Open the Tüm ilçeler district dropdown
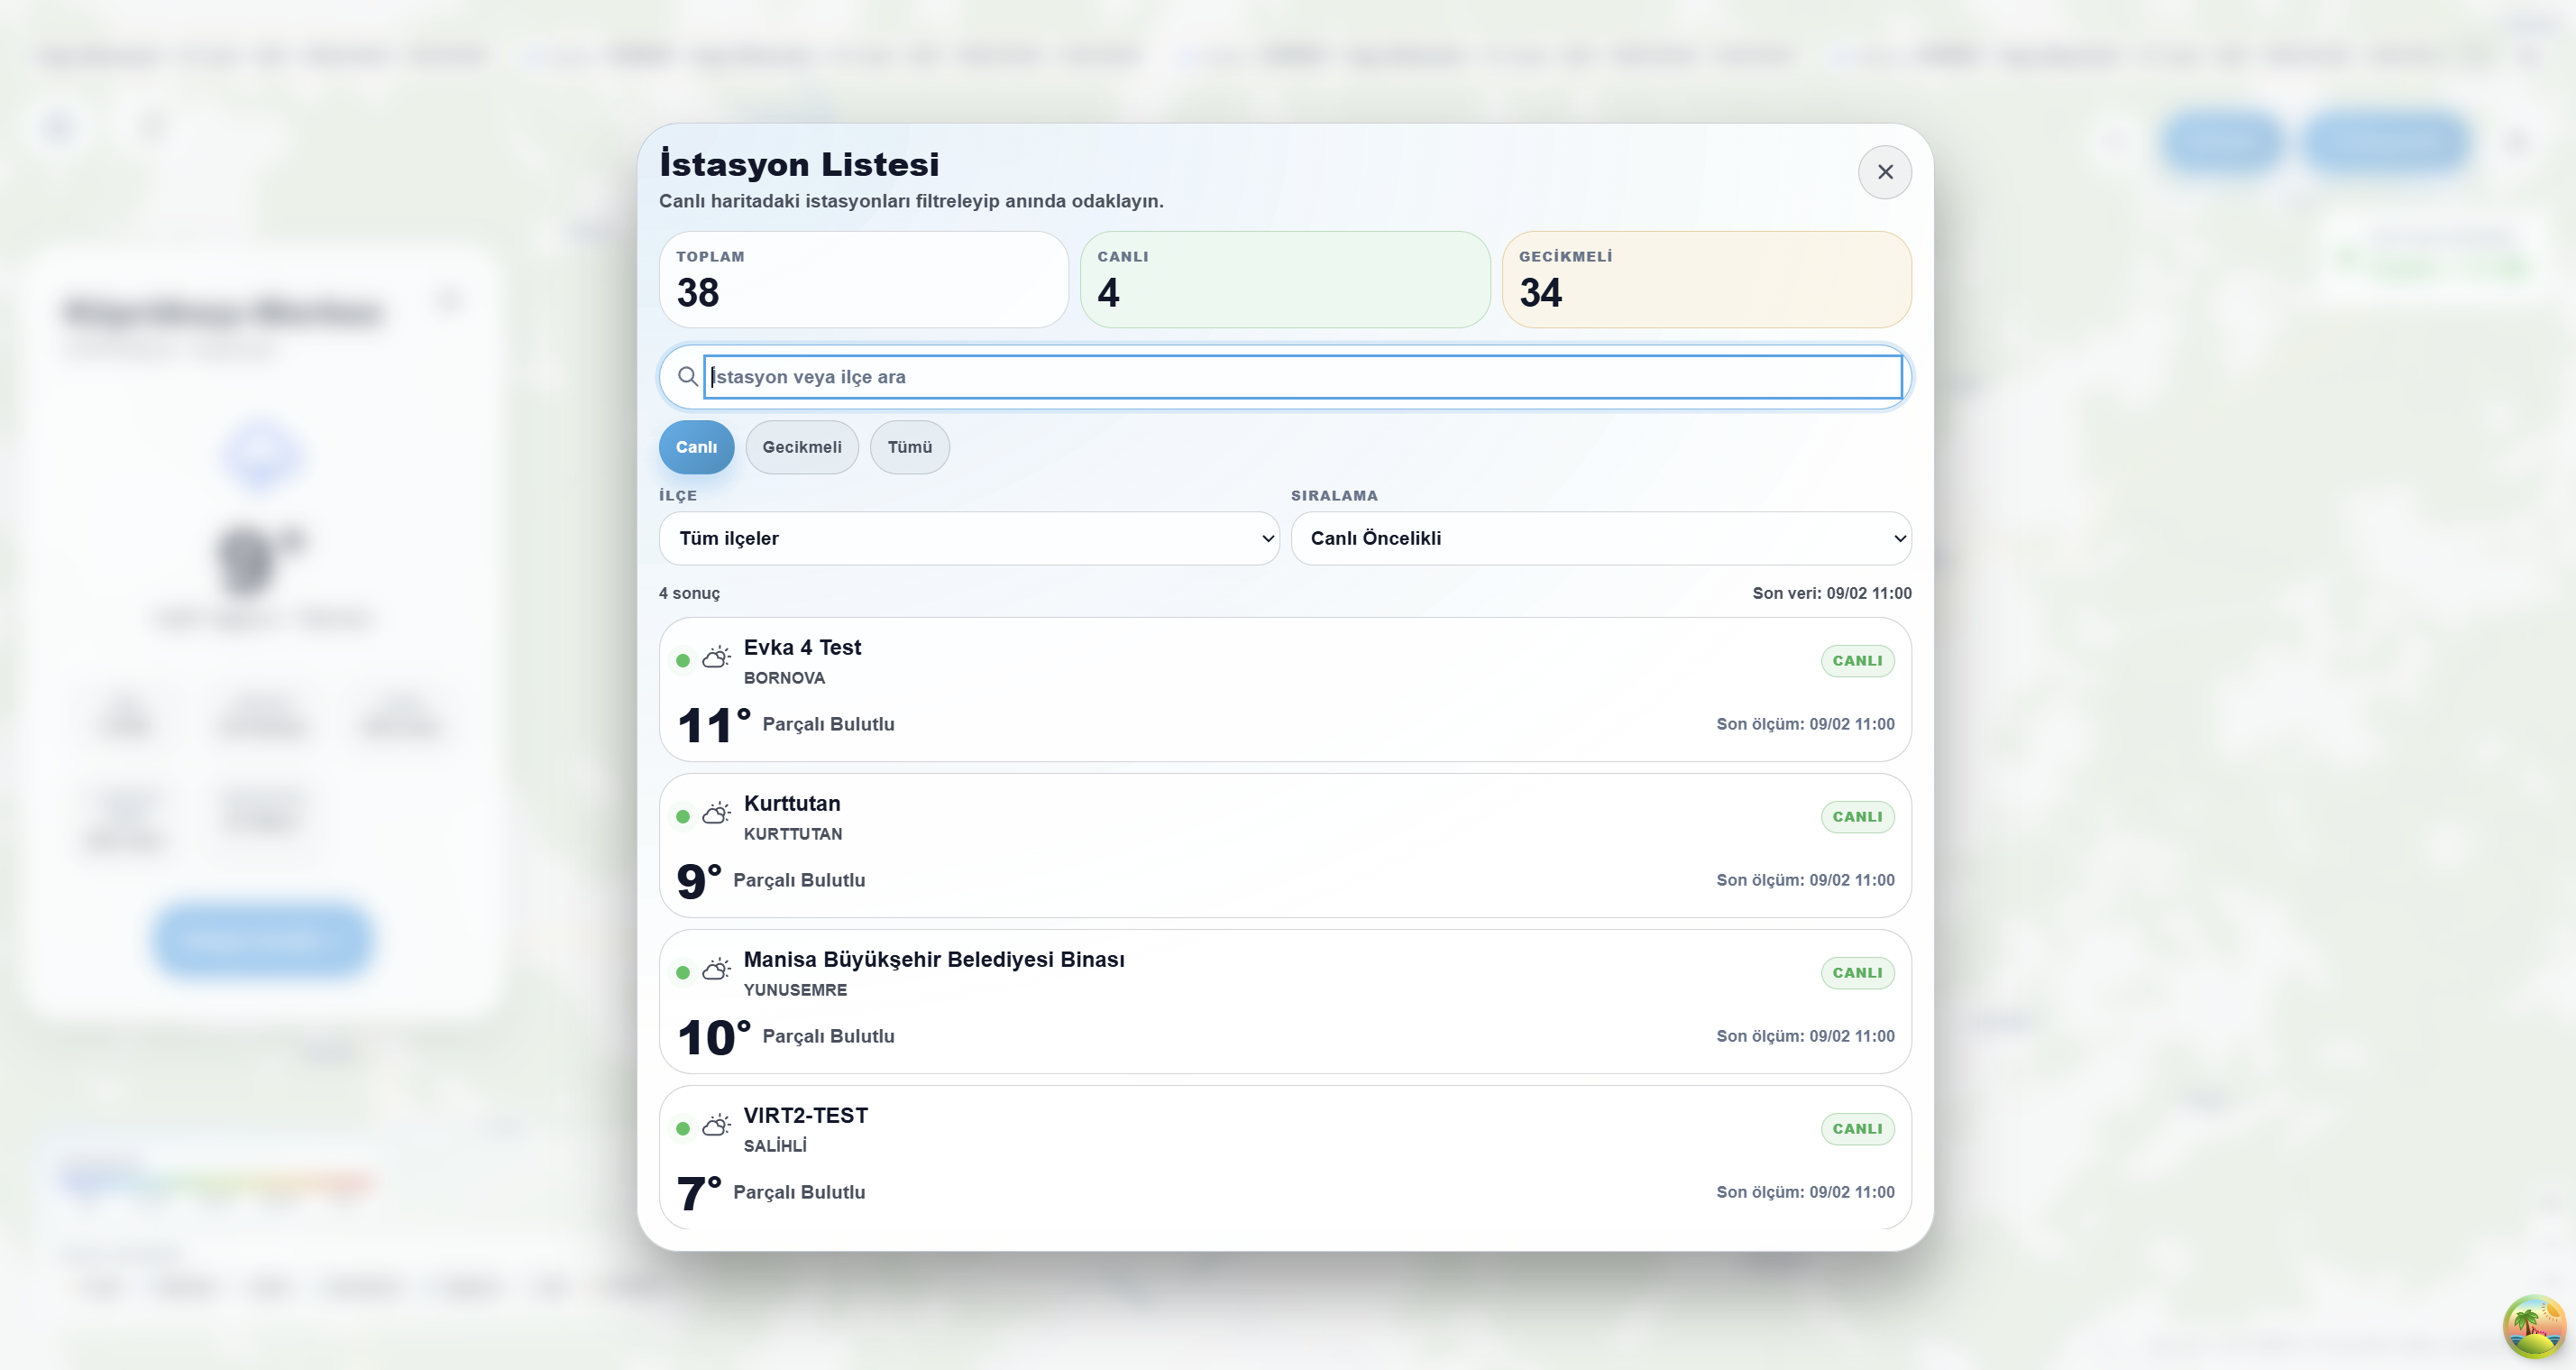Screen dimensions: 2576x1370 968,538
